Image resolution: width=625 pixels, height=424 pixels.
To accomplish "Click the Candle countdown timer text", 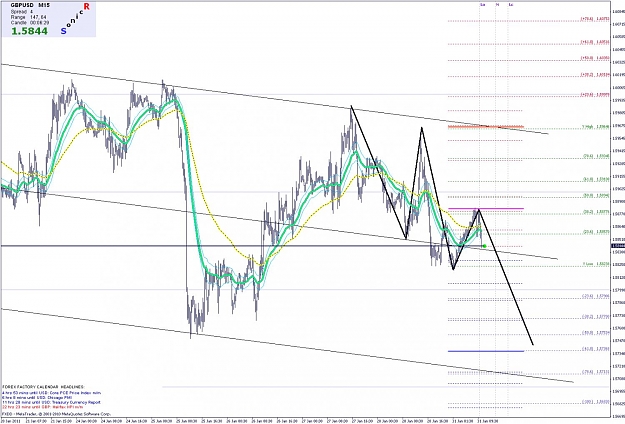I will (x=30, y=23).
